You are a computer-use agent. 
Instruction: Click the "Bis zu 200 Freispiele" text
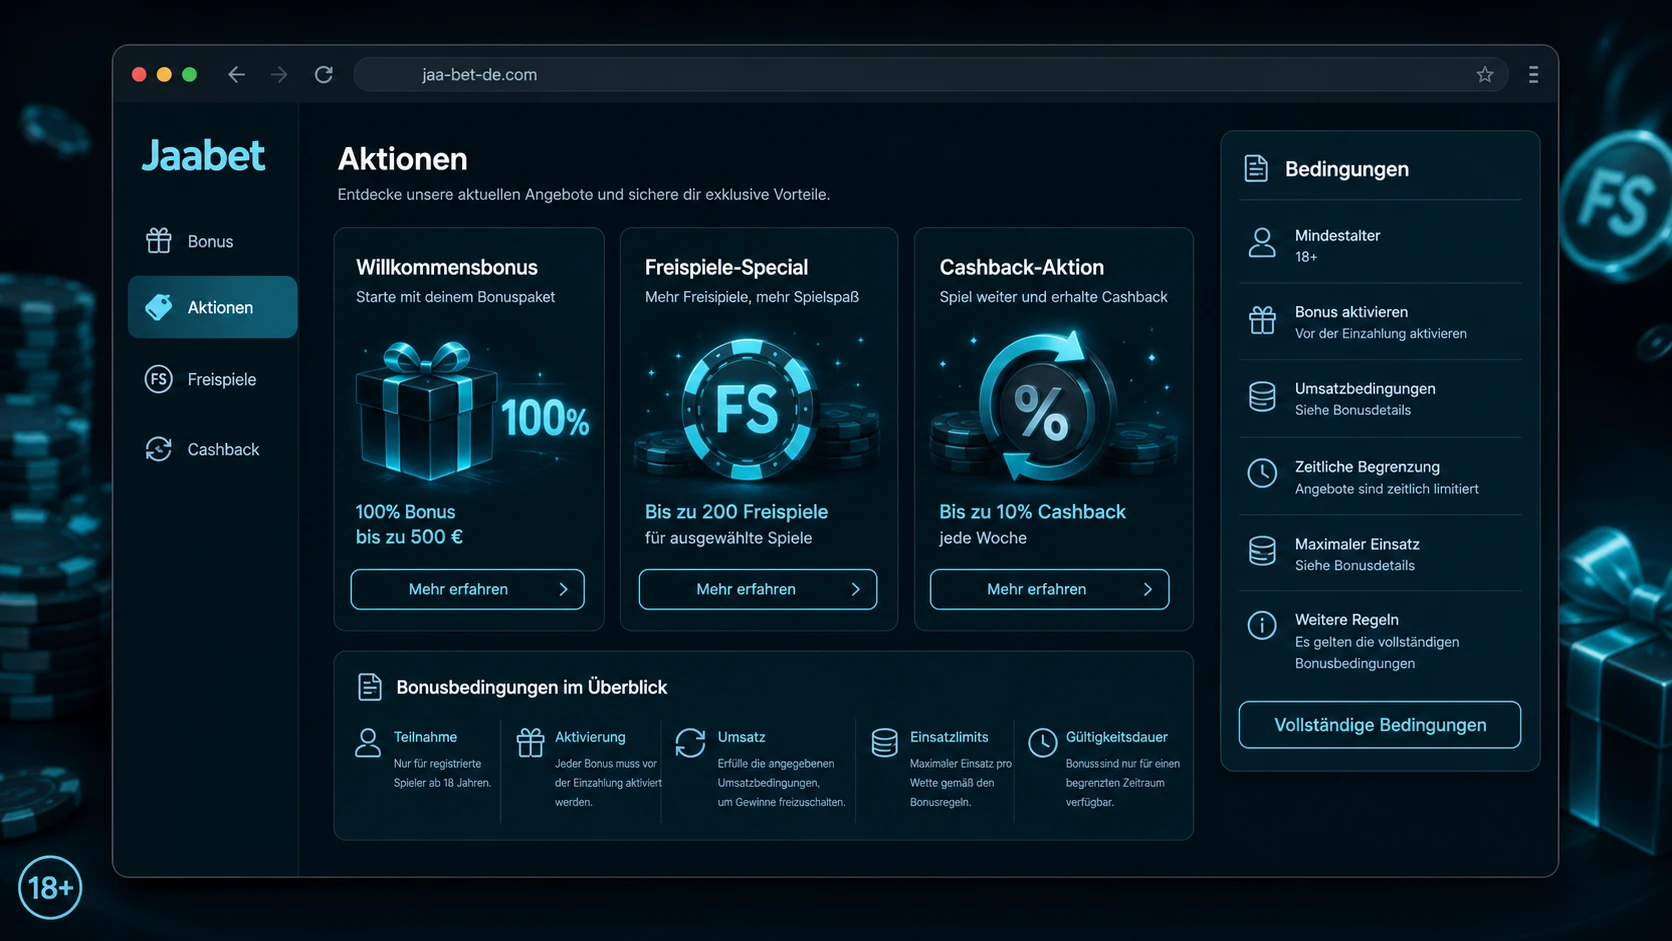[736, 511]
